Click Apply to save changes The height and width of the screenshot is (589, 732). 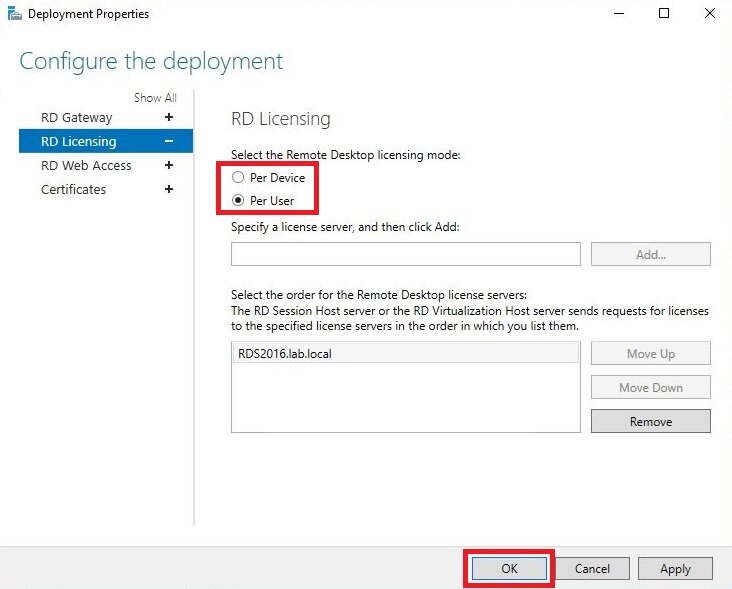tap(675, 568)
